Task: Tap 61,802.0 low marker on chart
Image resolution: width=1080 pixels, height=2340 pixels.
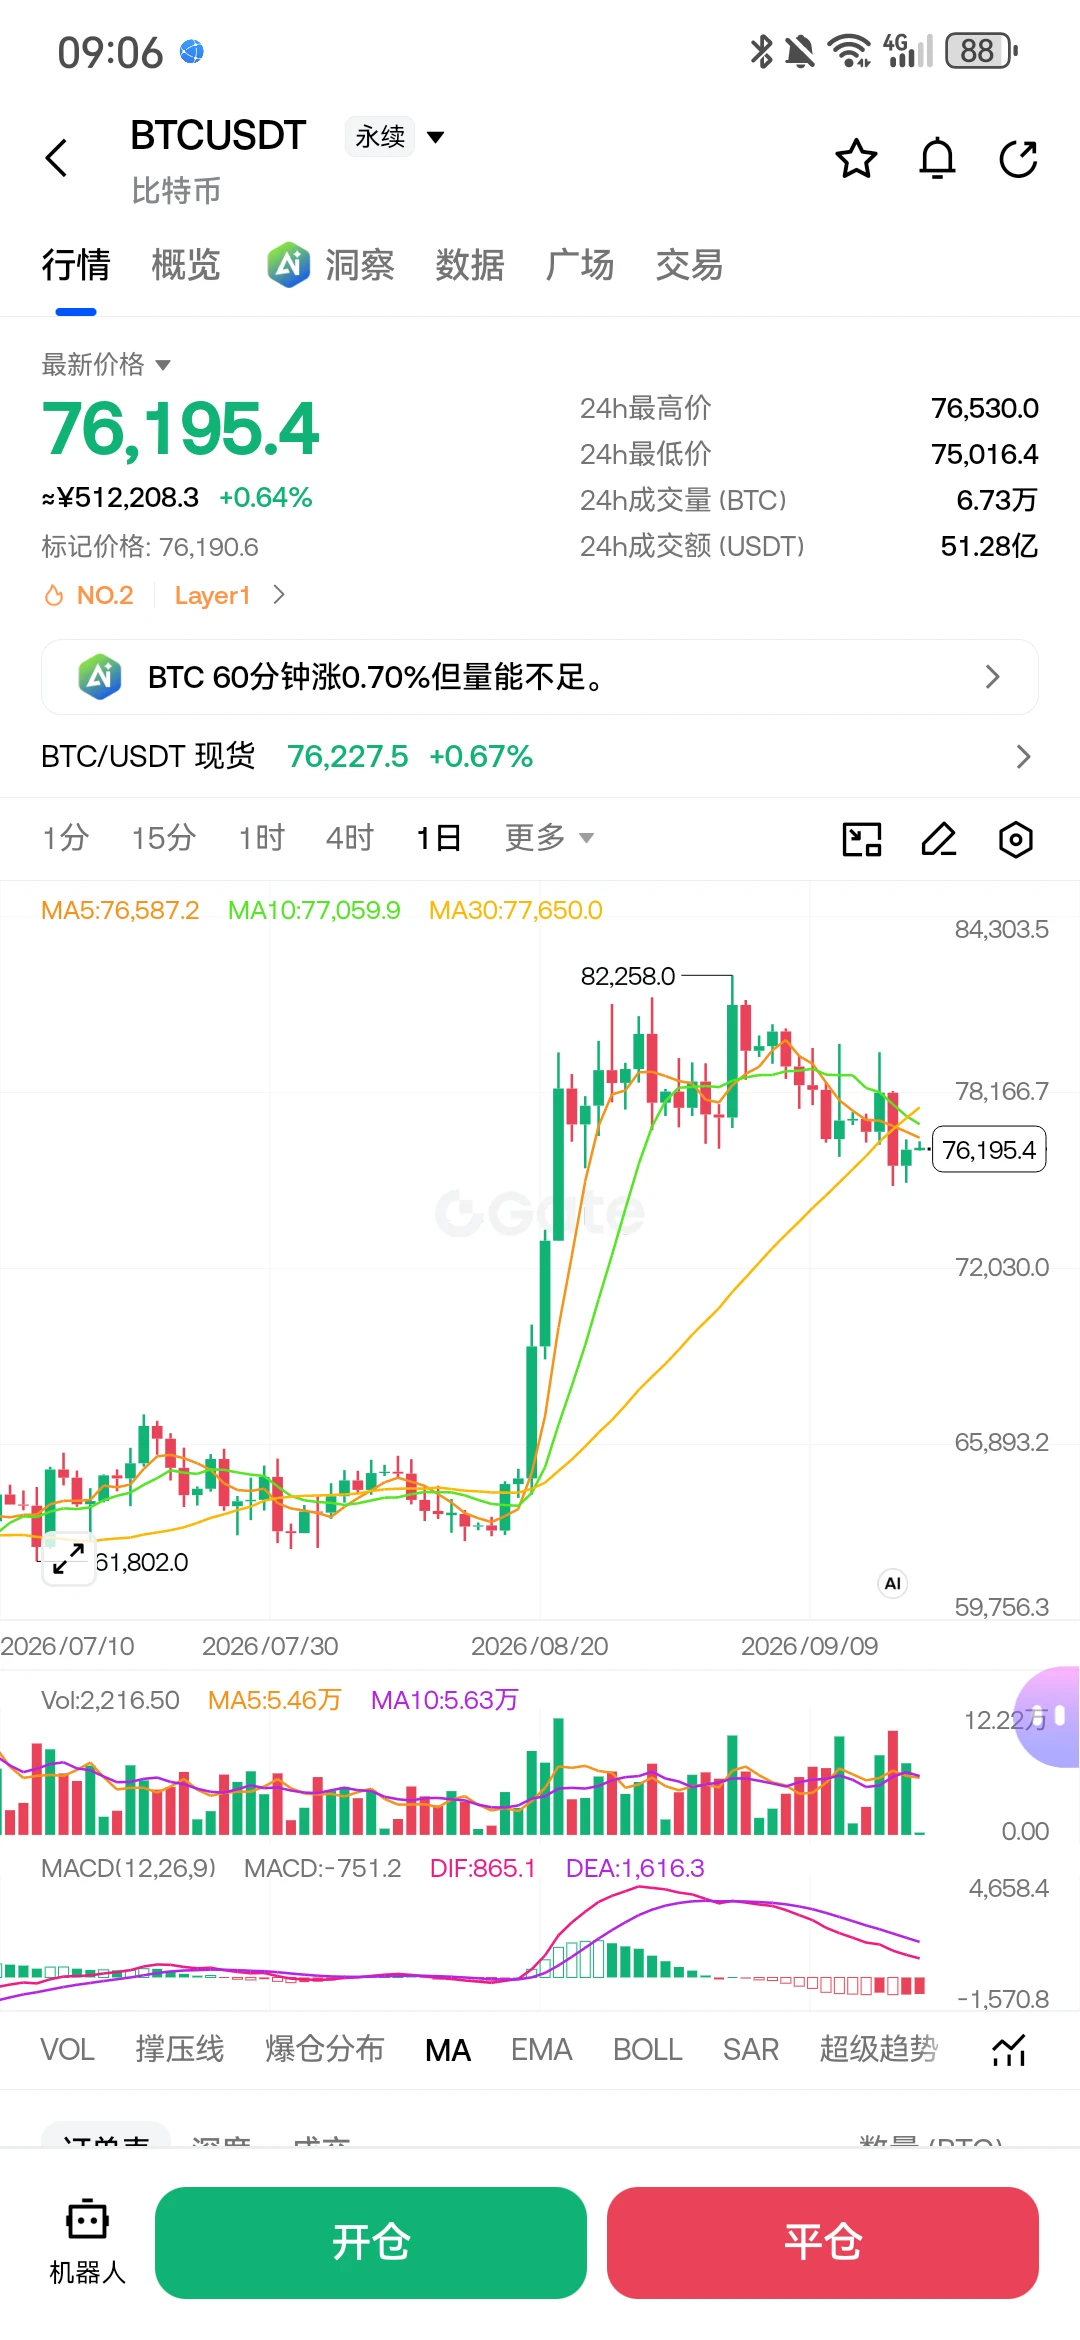Action: point(142,1562)
